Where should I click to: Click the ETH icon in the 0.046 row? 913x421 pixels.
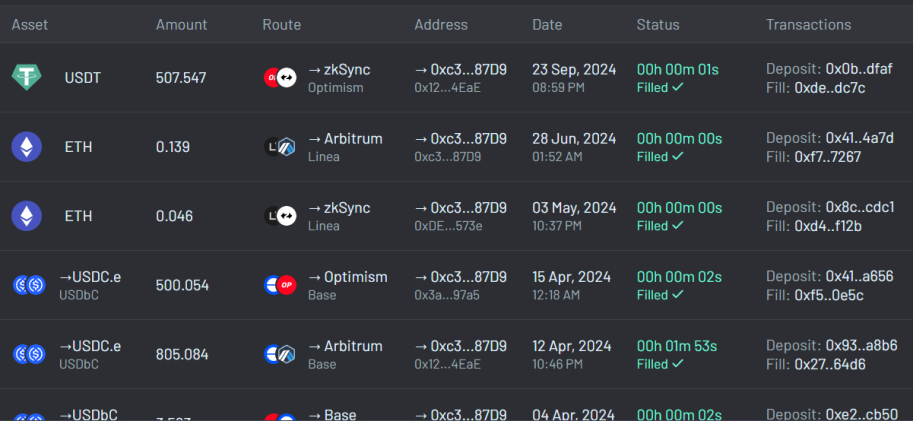27,216
